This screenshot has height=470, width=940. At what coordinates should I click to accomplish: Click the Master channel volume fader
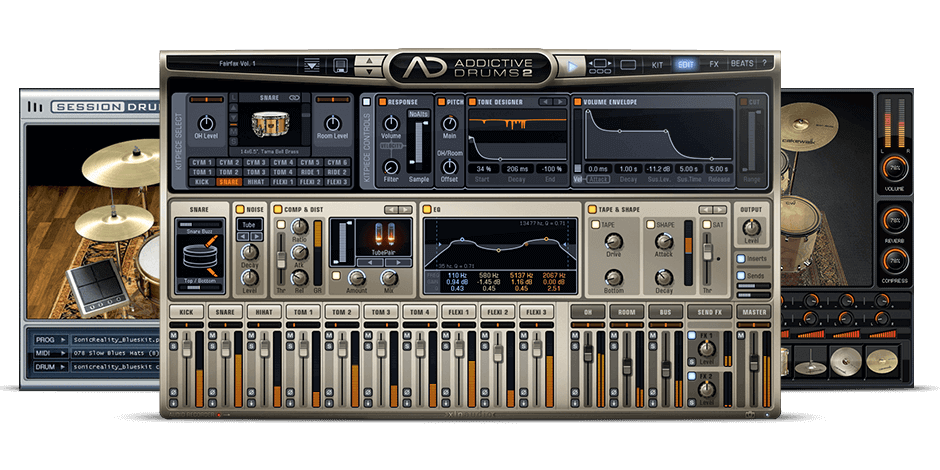[754, 363]
